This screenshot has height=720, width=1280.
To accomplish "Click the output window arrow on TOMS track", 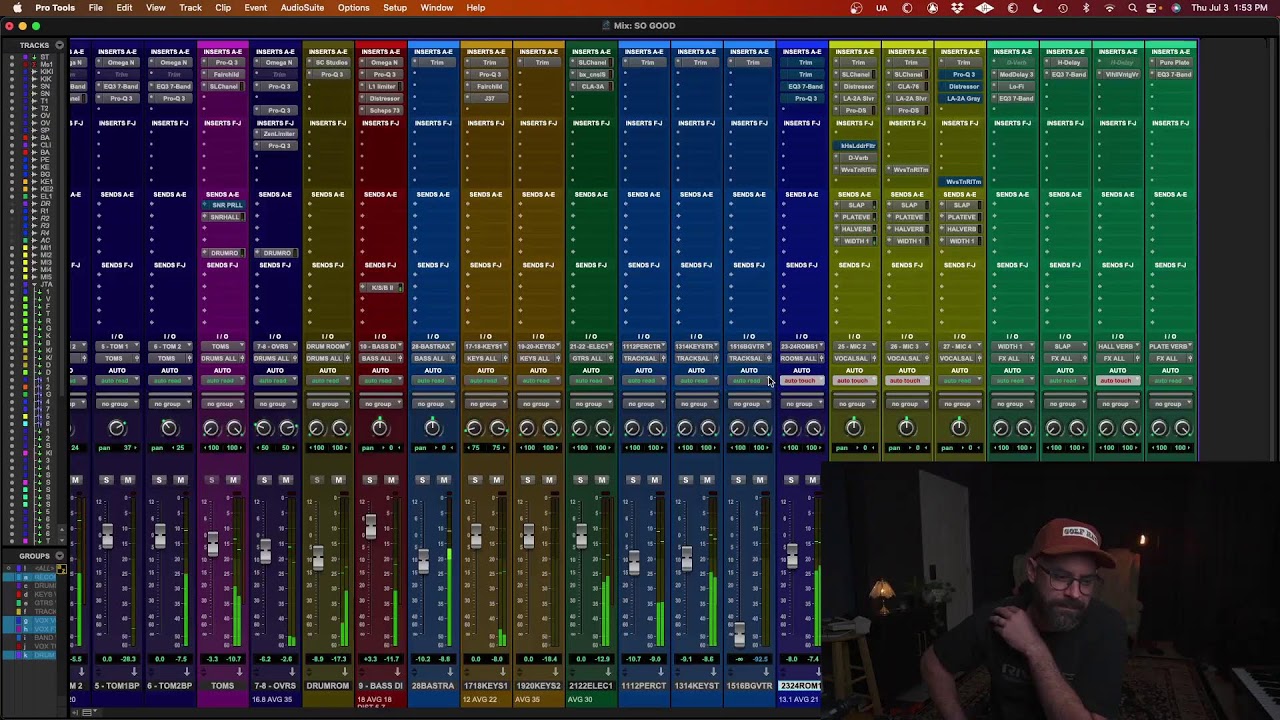I will pos(239,672).
